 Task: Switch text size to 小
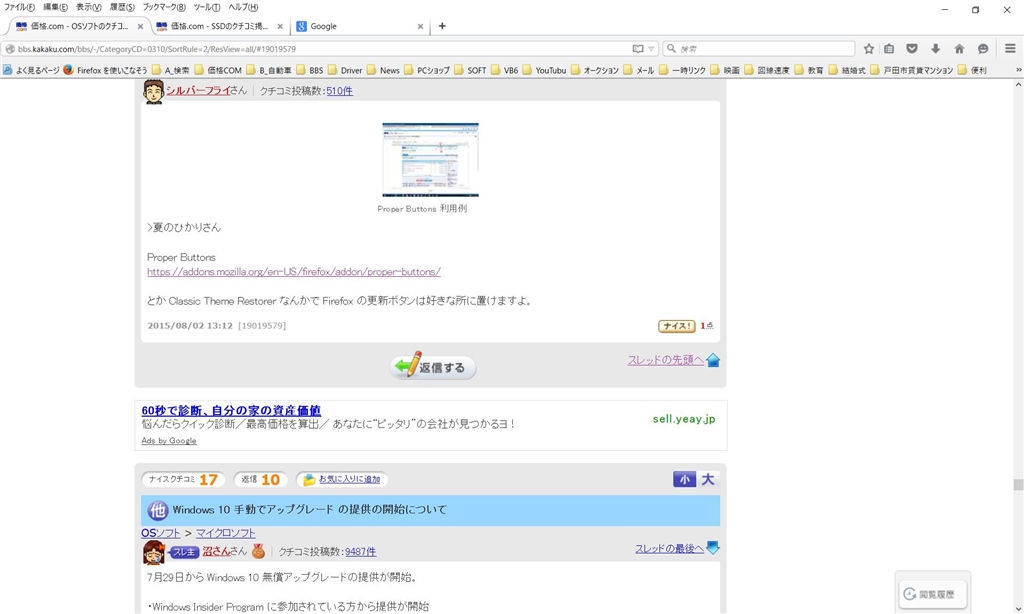tap(684, 479)
